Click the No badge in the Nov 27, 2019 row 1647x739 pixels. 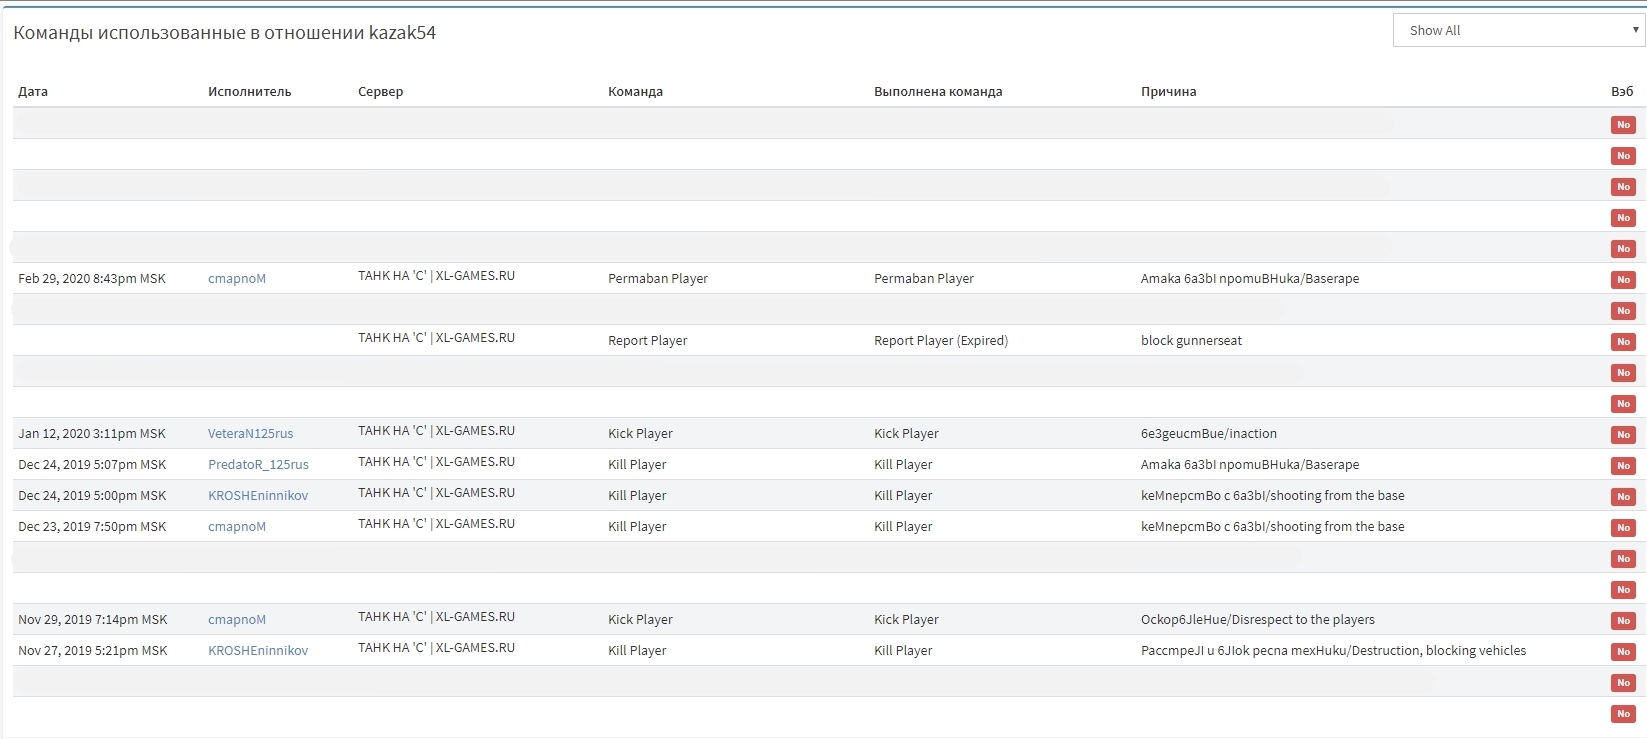pos(1623,652)
